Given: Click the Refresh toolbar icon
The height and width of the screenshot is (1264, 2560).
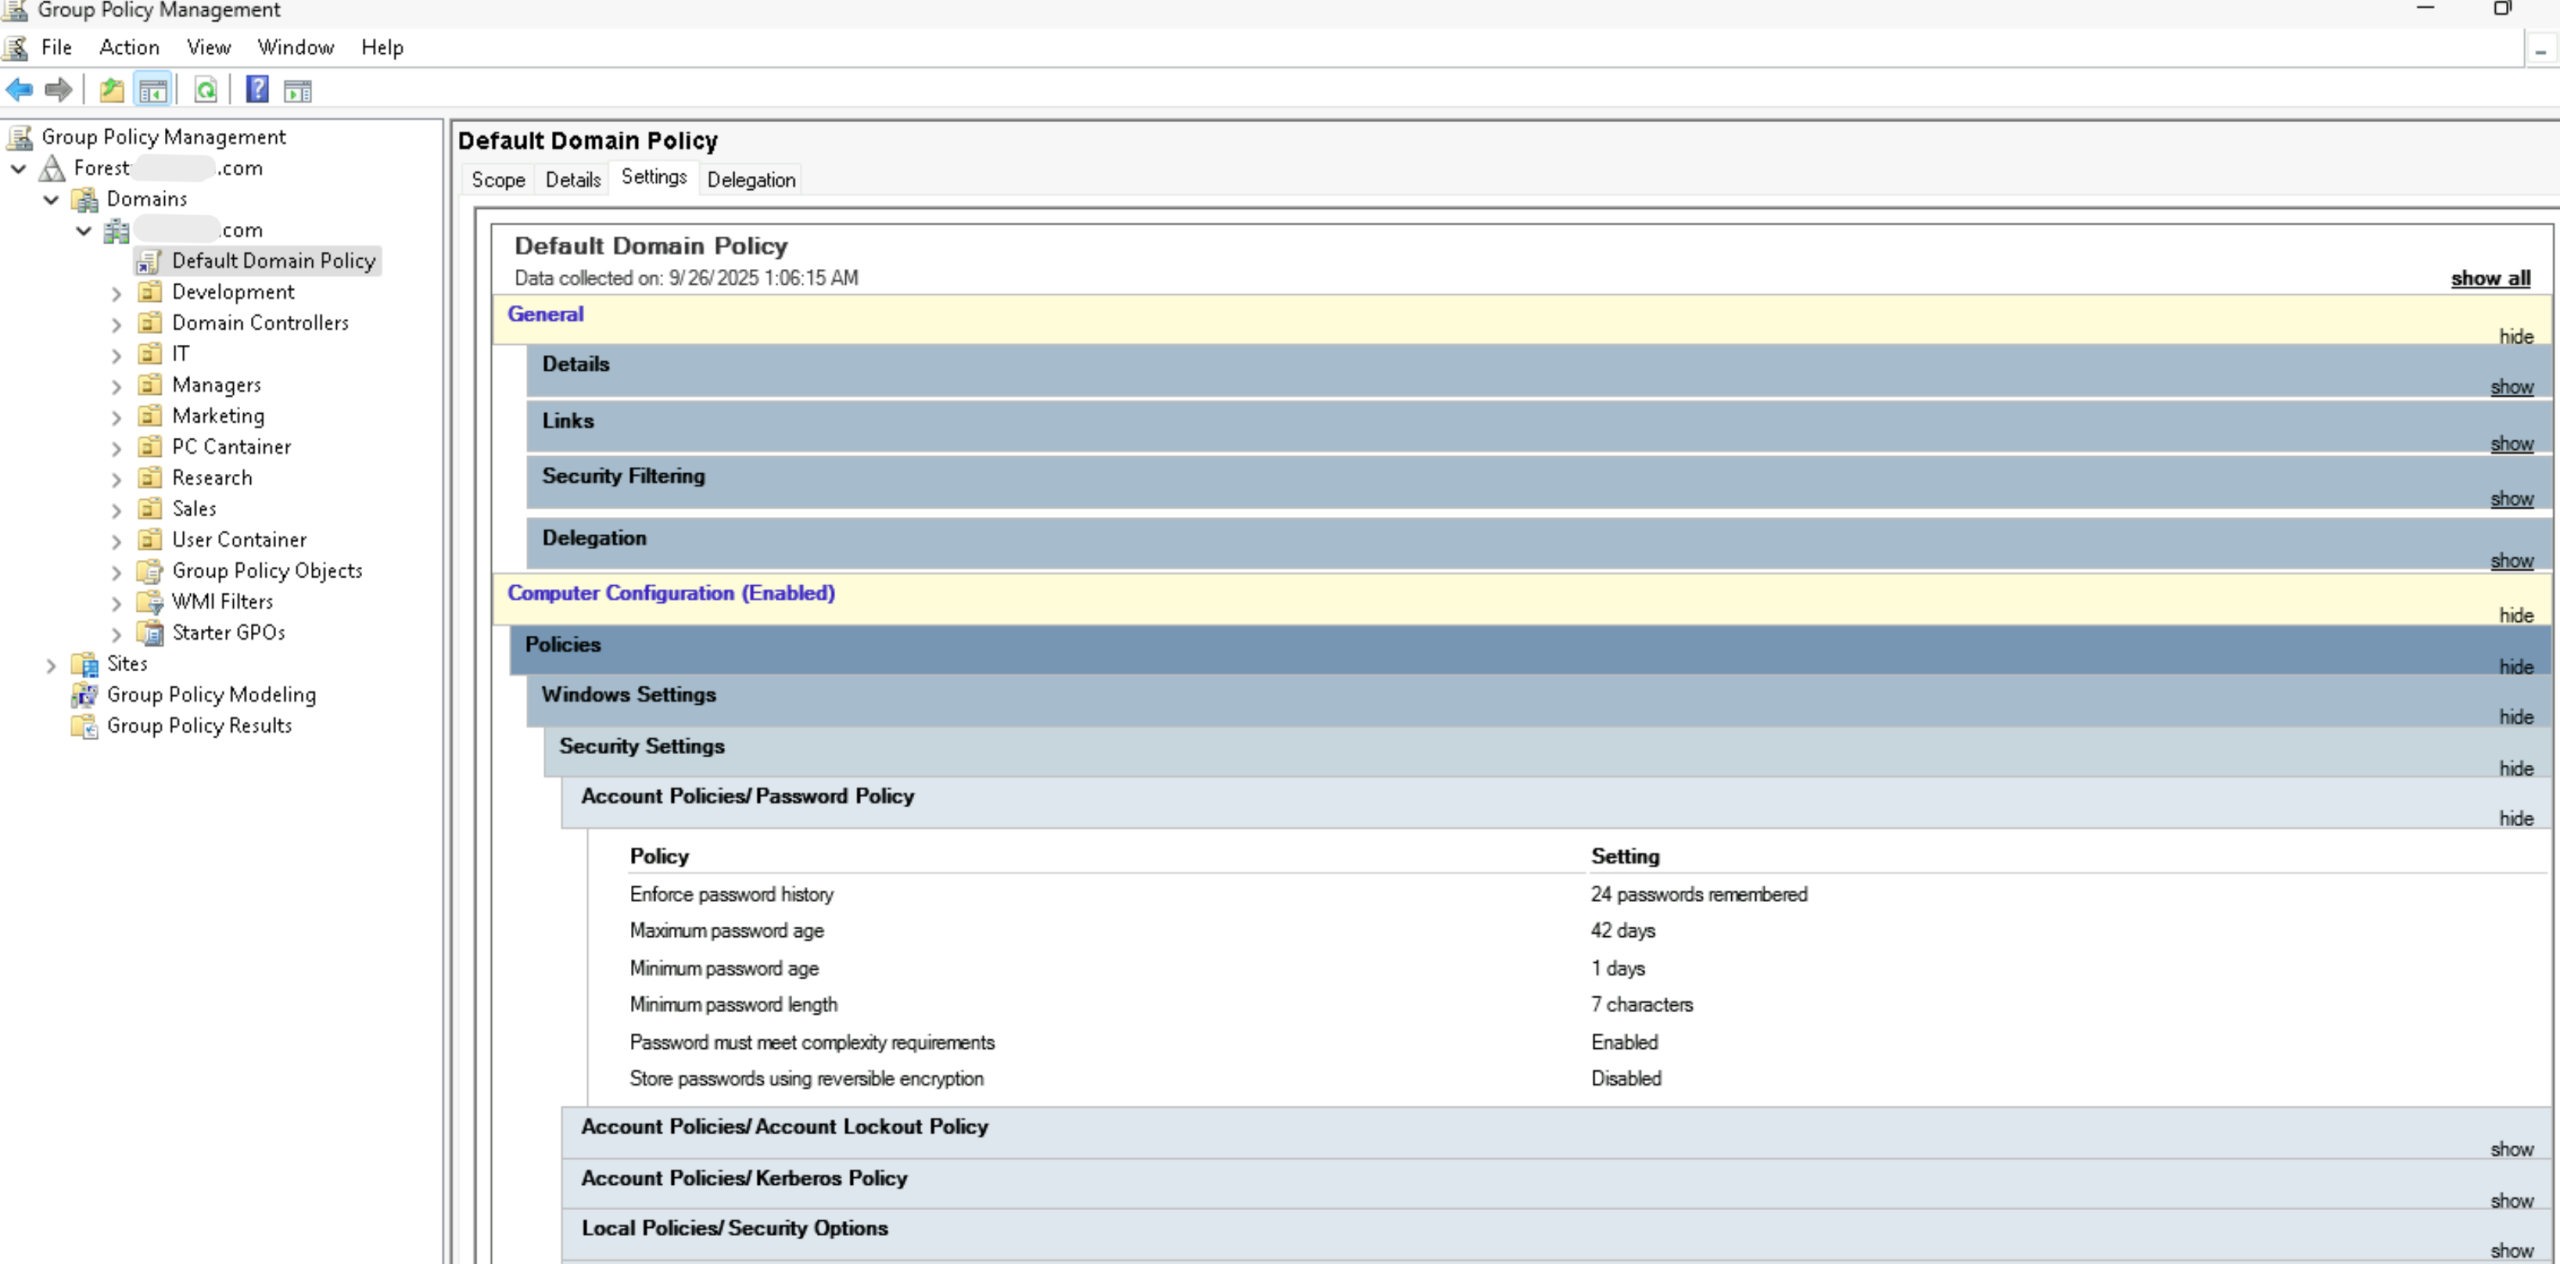Looking at the screenshot, I should [x=206, y=90].
